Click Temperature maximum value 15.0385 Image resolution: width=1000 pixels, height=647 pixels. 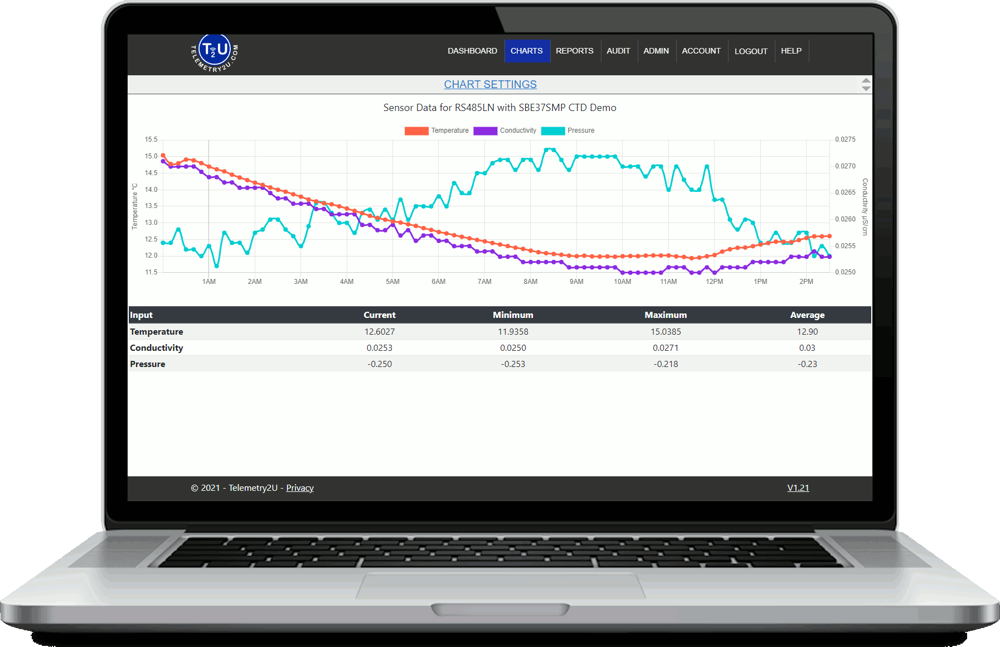[x=666, y=332]
